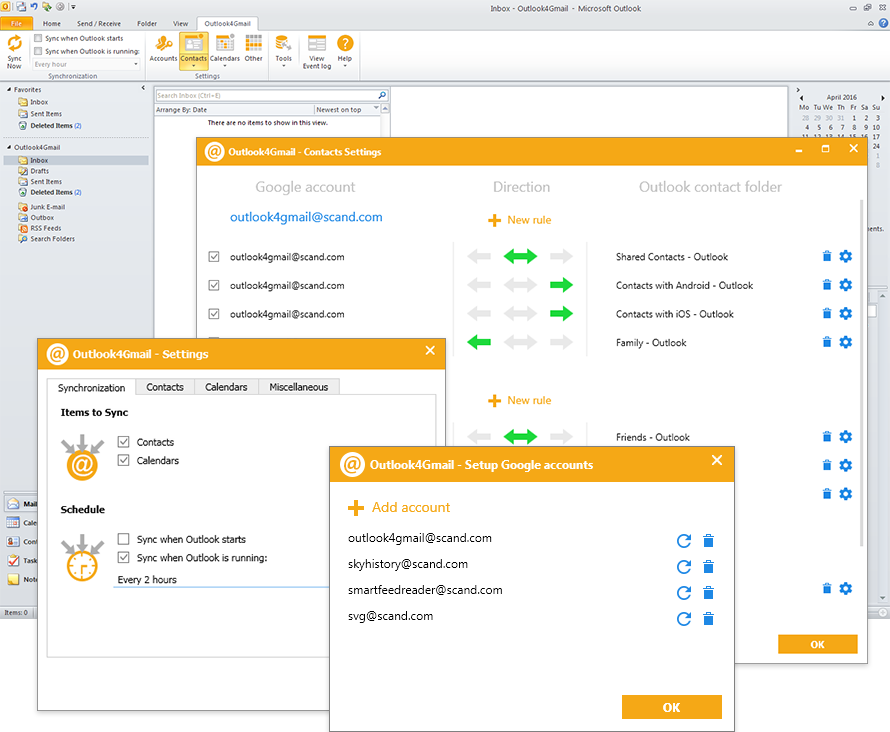This screenshot has width=890, height=732.
Task: Delete the svg@scand.com account
Action: pos(709,619)
